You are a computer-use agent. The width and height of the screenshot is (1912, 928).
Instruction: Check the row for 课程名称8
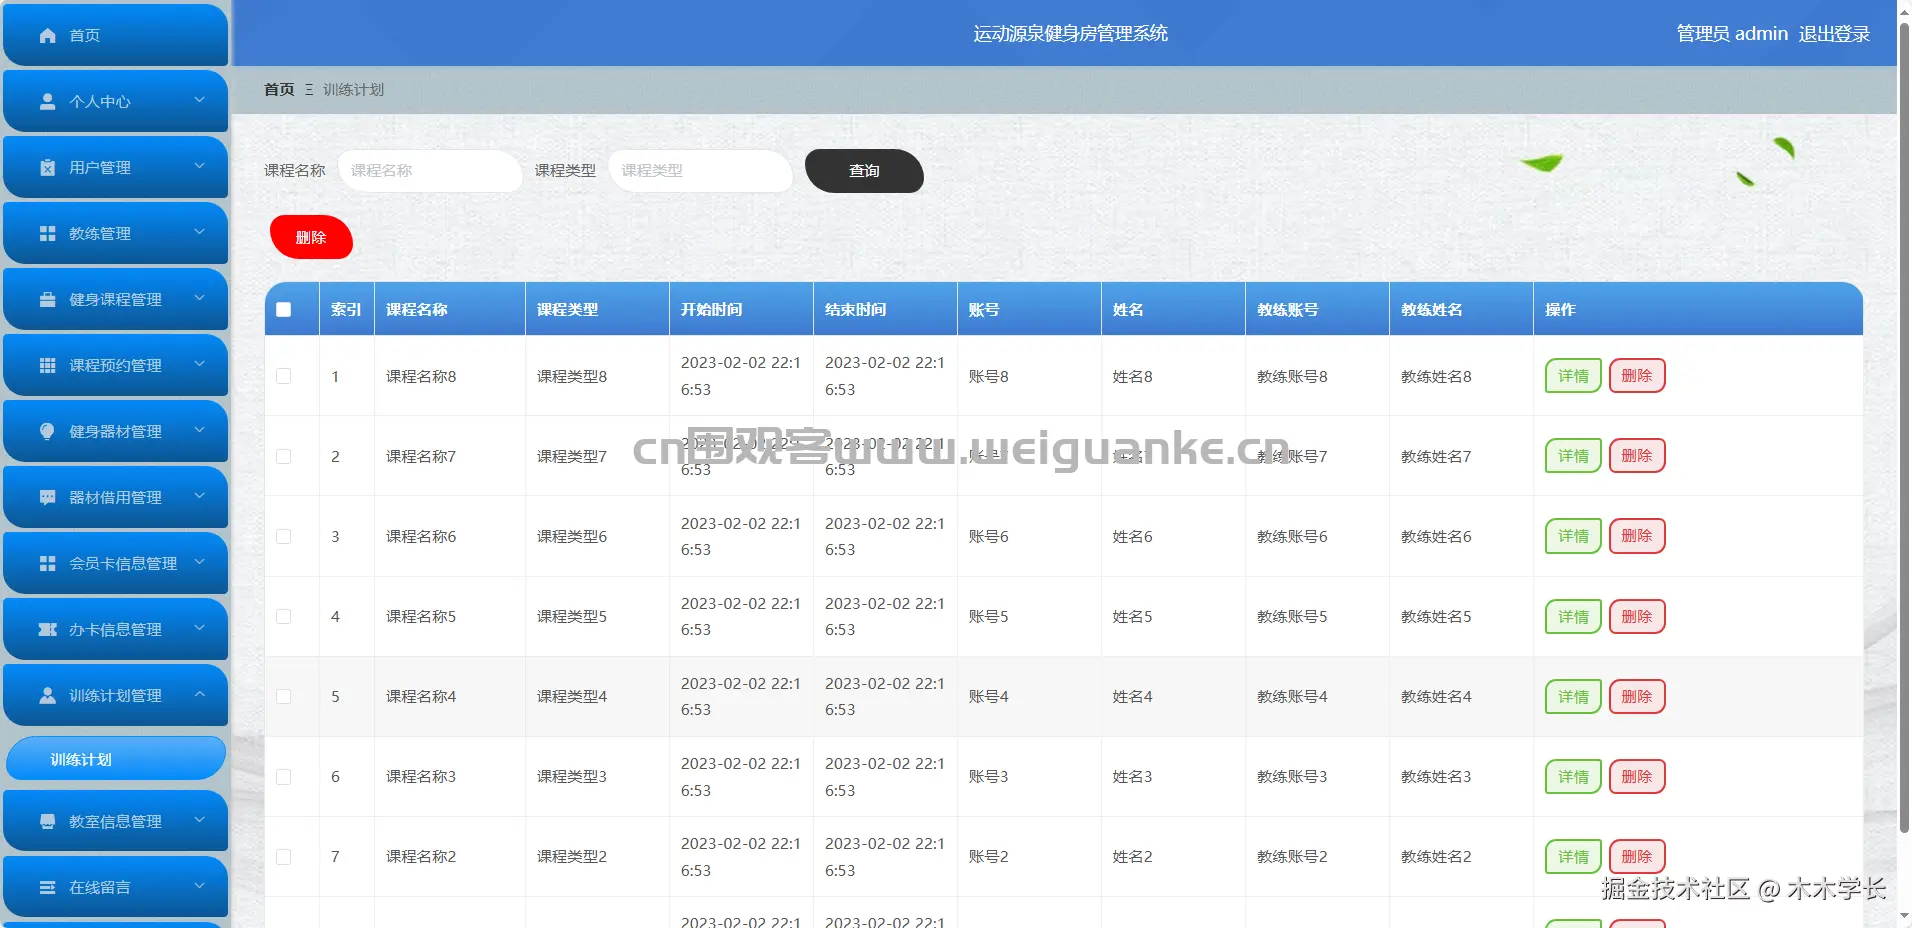pos(284,376)
